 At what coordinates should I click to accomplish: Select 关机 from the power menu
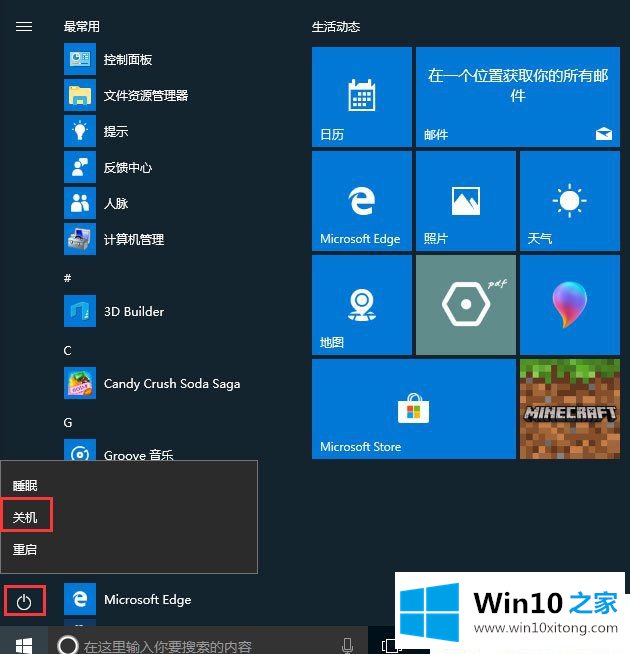26,517
